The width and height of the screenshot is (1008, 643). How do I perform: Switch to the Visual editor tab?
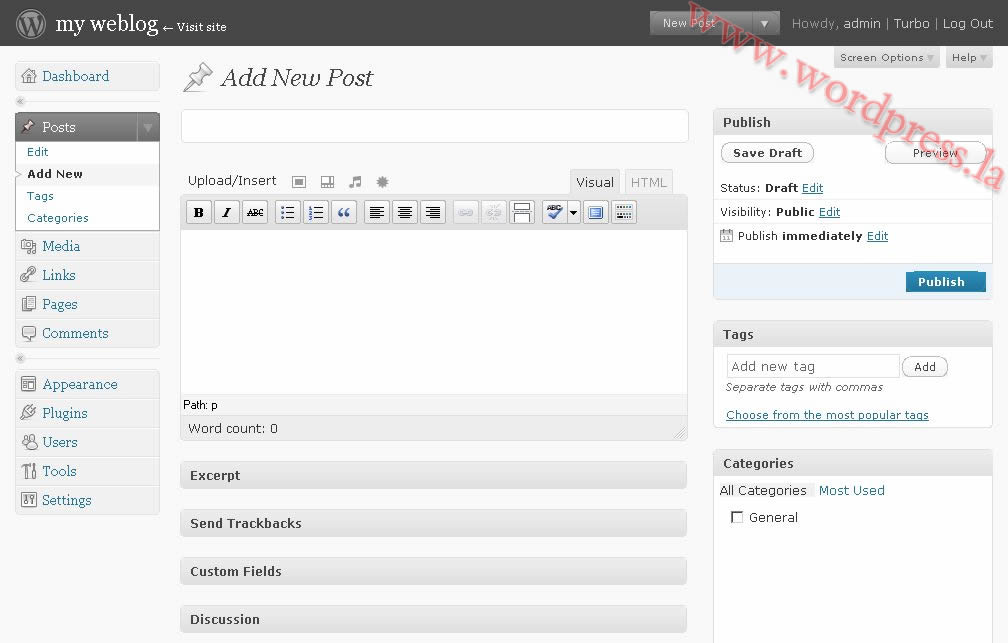(595, 182)
